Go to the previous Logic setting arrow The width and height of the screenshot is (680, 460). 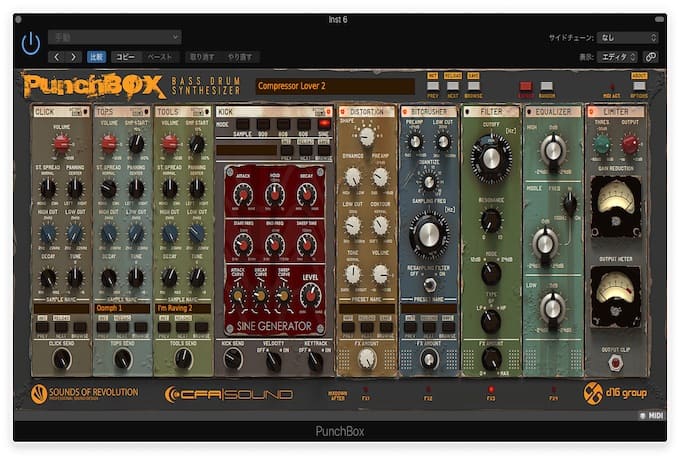[56, 57]
